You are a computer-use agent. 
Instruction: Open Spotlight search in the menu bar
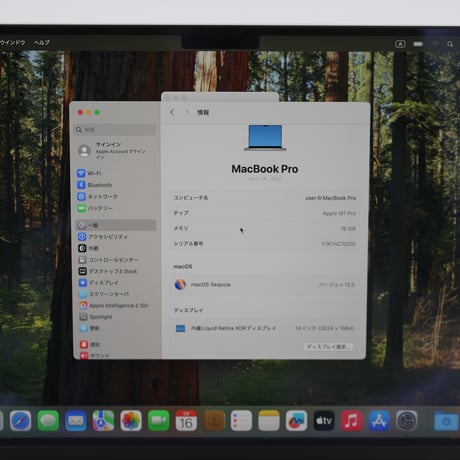tap(450, 44)
